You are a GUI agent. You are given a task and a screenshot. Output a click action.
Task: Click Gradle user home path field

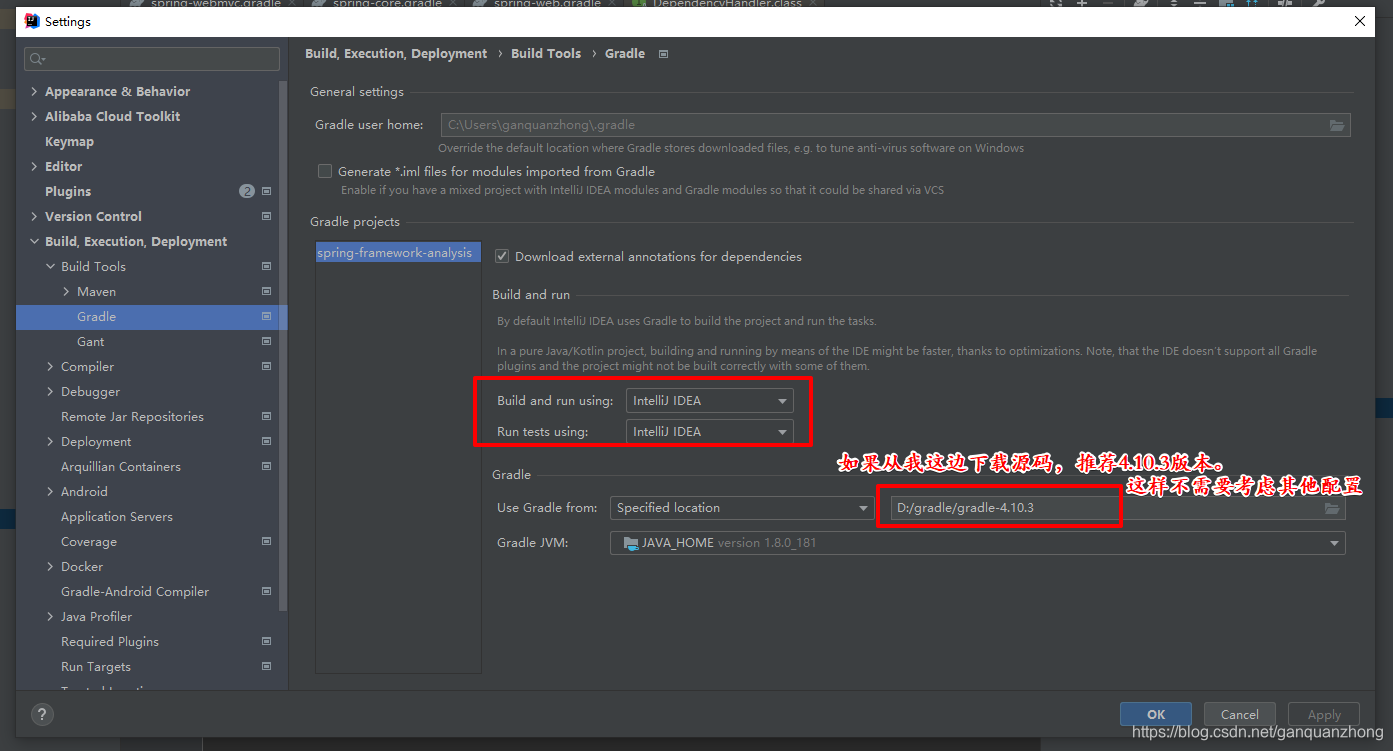[x=895, y=125]
